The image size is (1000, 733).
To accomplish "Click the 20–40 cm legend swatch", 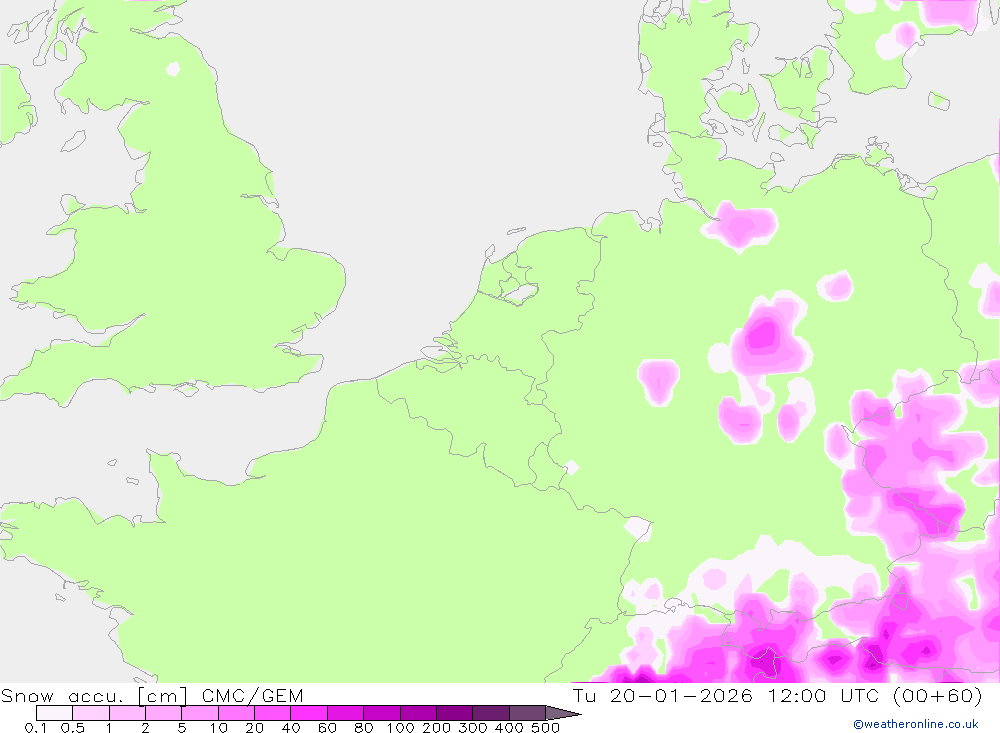I will pos(273,713).
